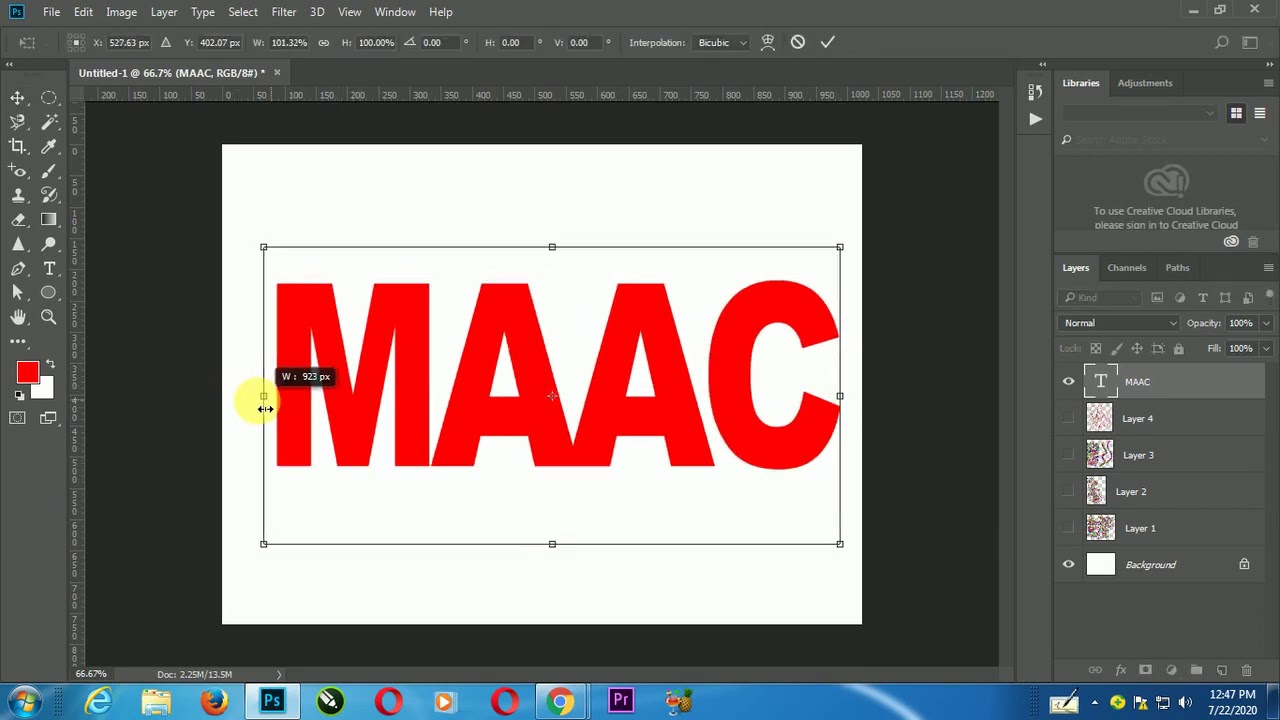The height and width of the screenshot is (720, 1280).
Task: Open the Fill slider dropdown arrow
Action: pyautogui.click(x=1265, y=349)
